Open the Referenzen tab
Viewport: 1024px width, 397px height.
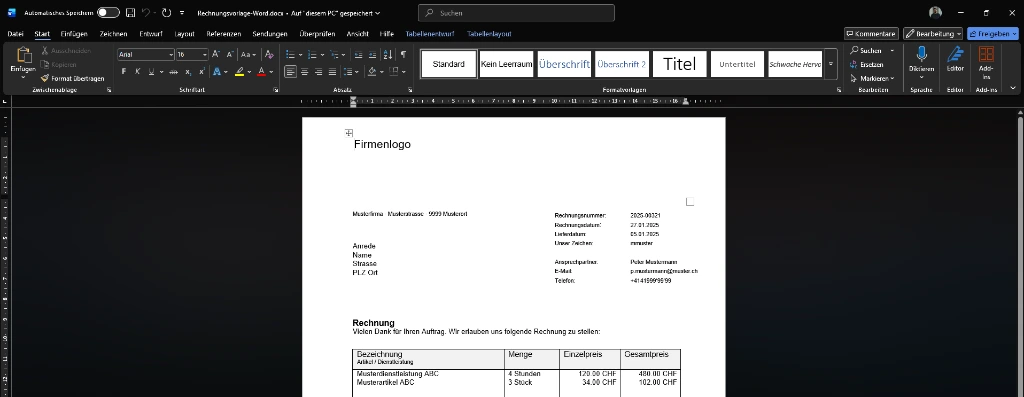[224, 34]
